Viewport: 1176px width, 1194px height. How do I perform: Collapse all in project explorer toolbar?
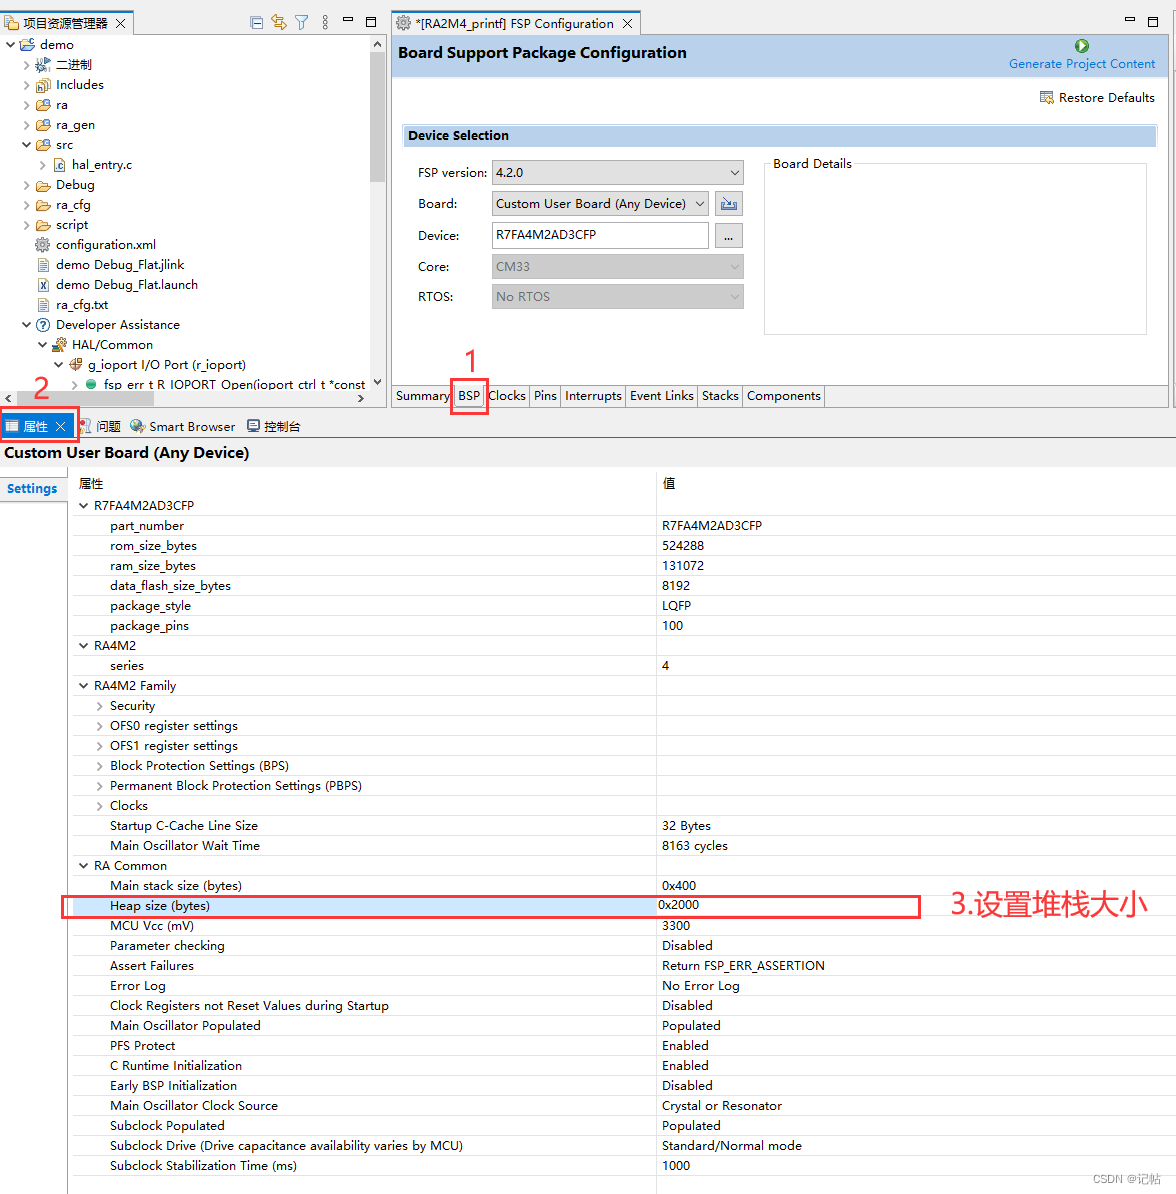(x=257, y=23)
